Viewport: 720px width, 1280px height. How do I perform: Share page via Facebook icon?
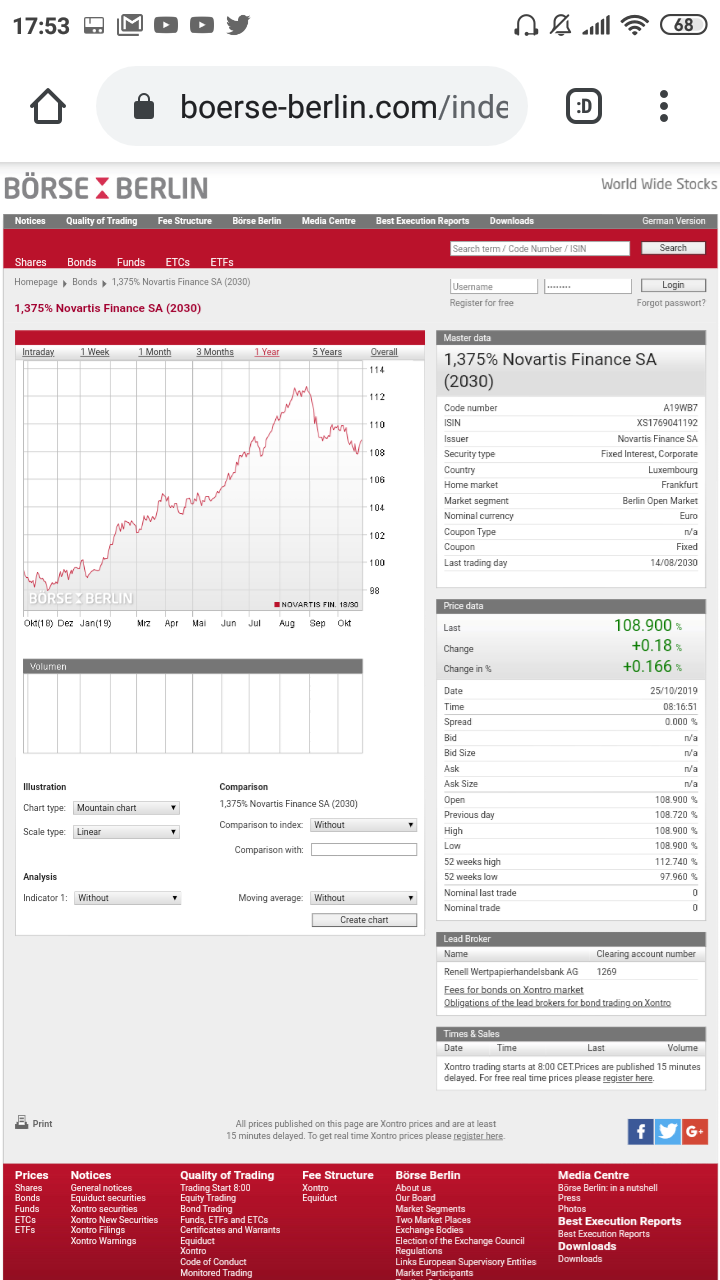(640, 1132)
